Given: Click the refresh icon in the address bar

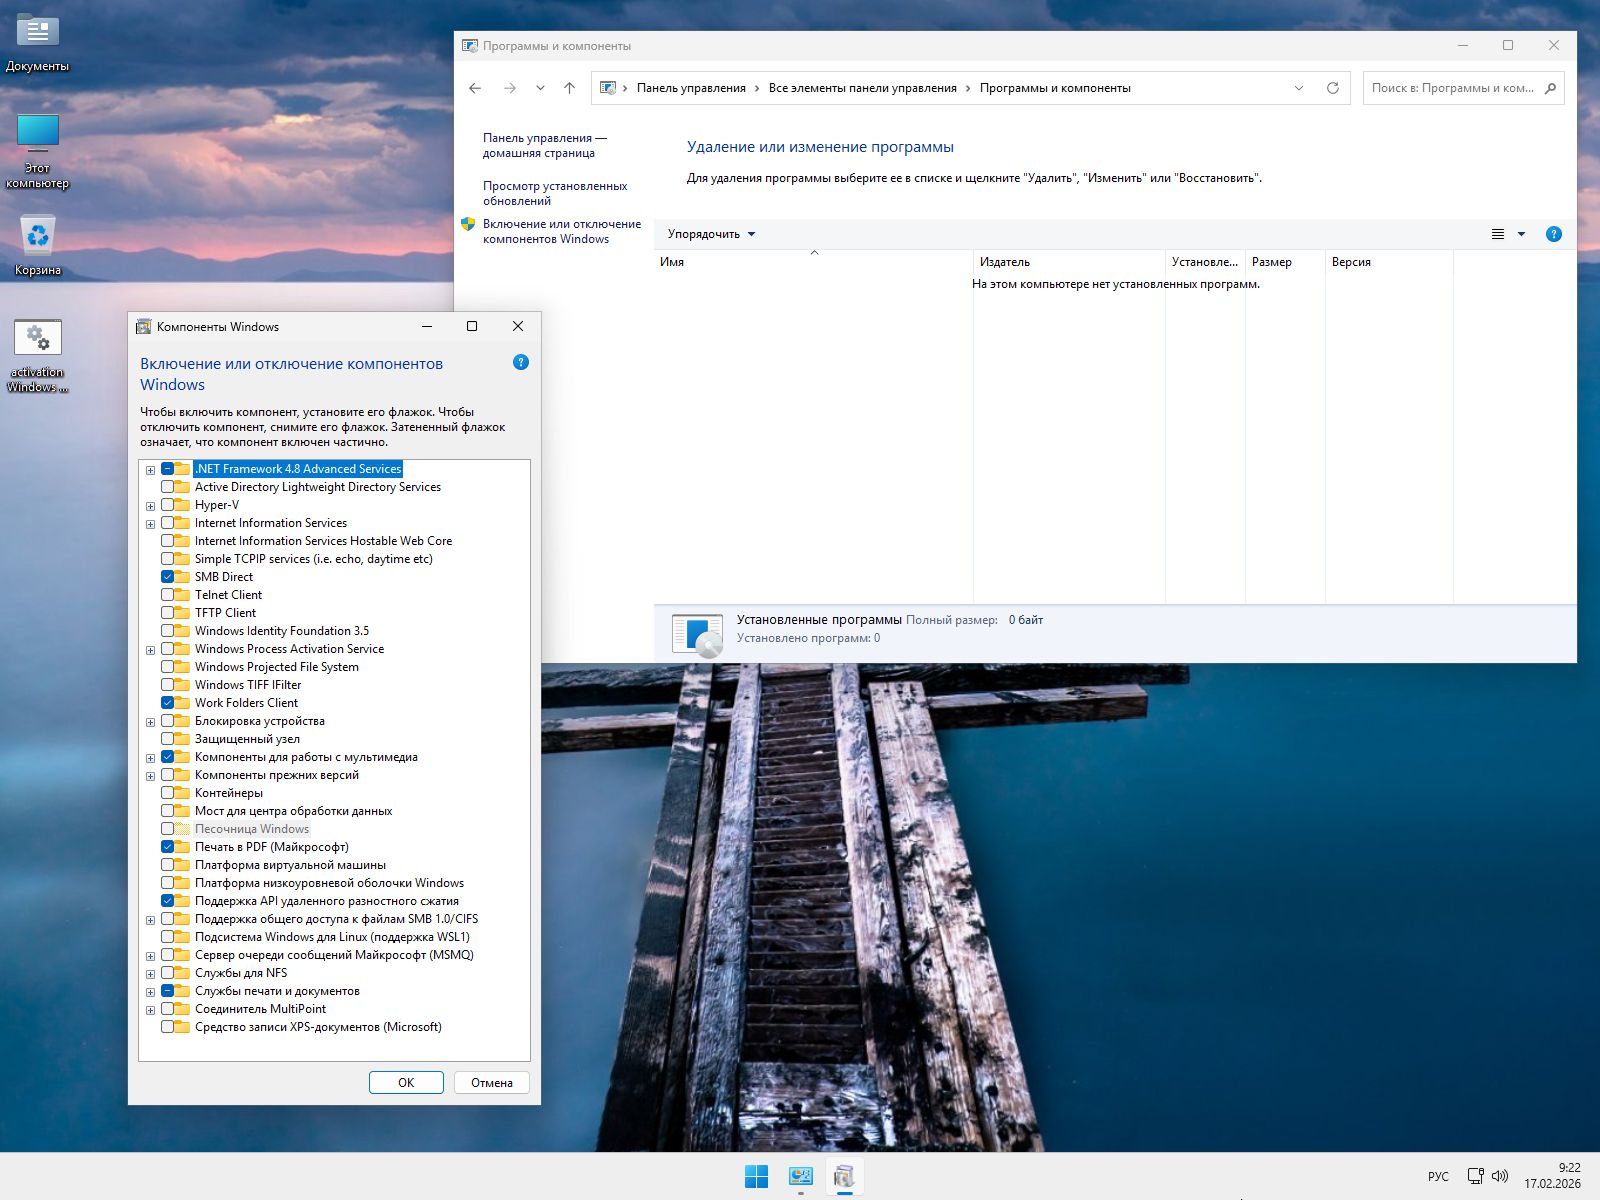Looking at the screenshot, I should pos(1331,87).
